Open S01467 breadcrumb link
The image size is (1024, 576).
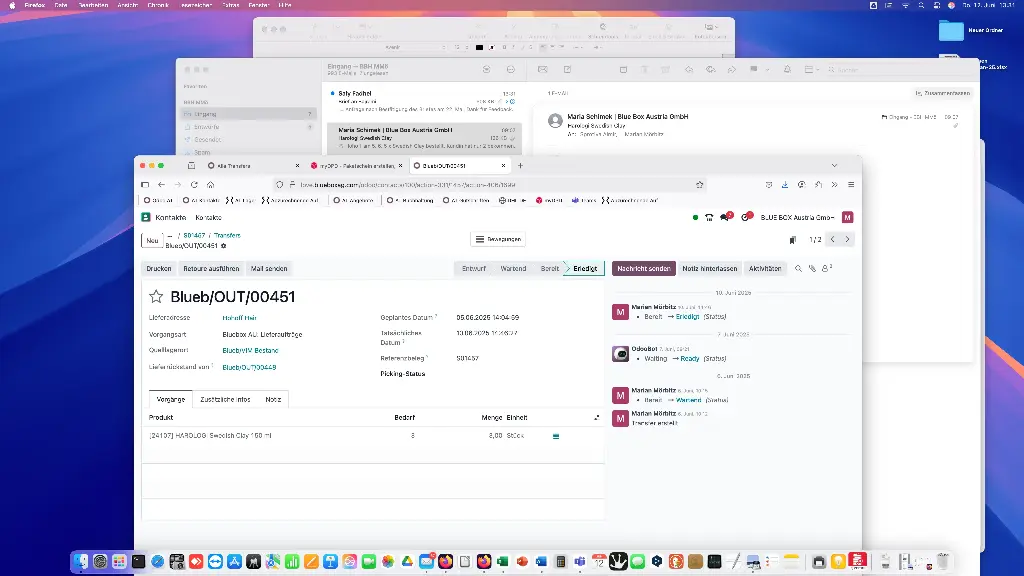pos(194,235)
